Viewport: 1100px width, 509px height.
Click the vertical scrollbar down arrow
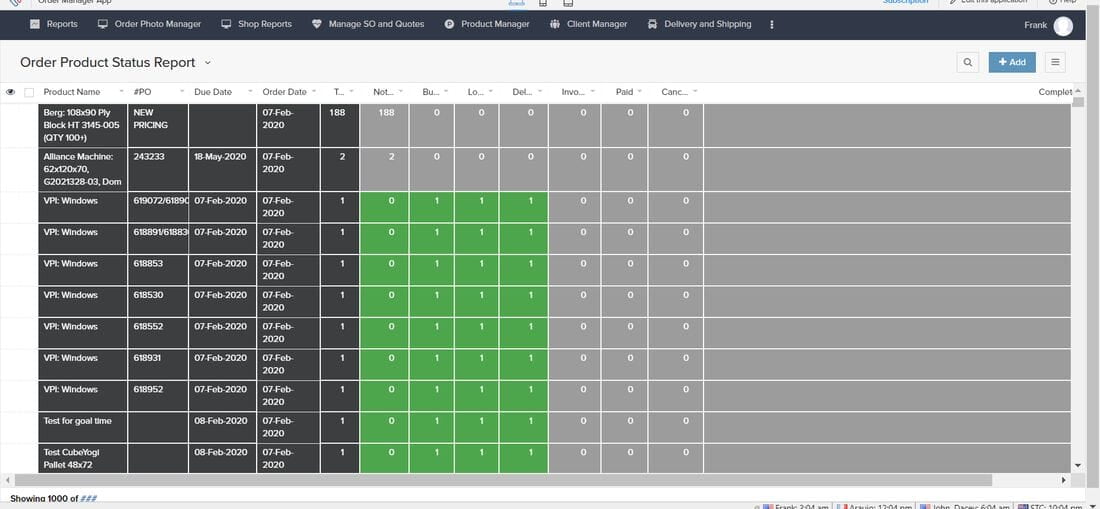coord(1078,466)
